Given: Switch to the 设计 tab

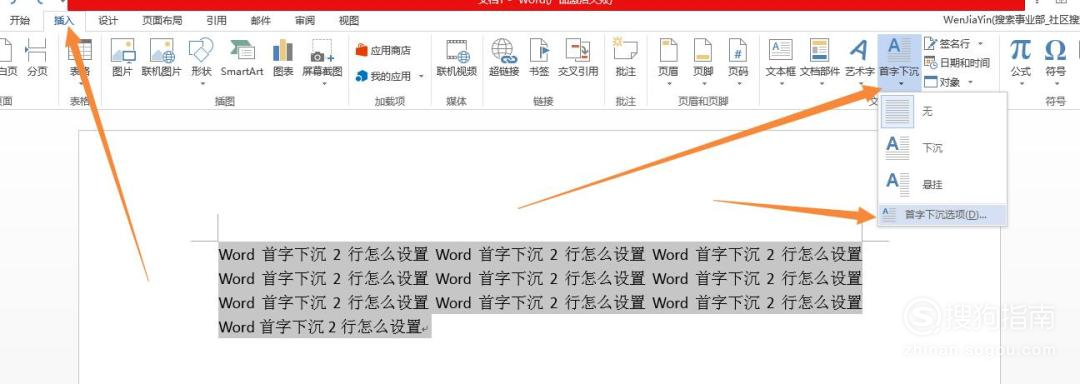Looking at the screenshot, I should click(x=107, y=21).
